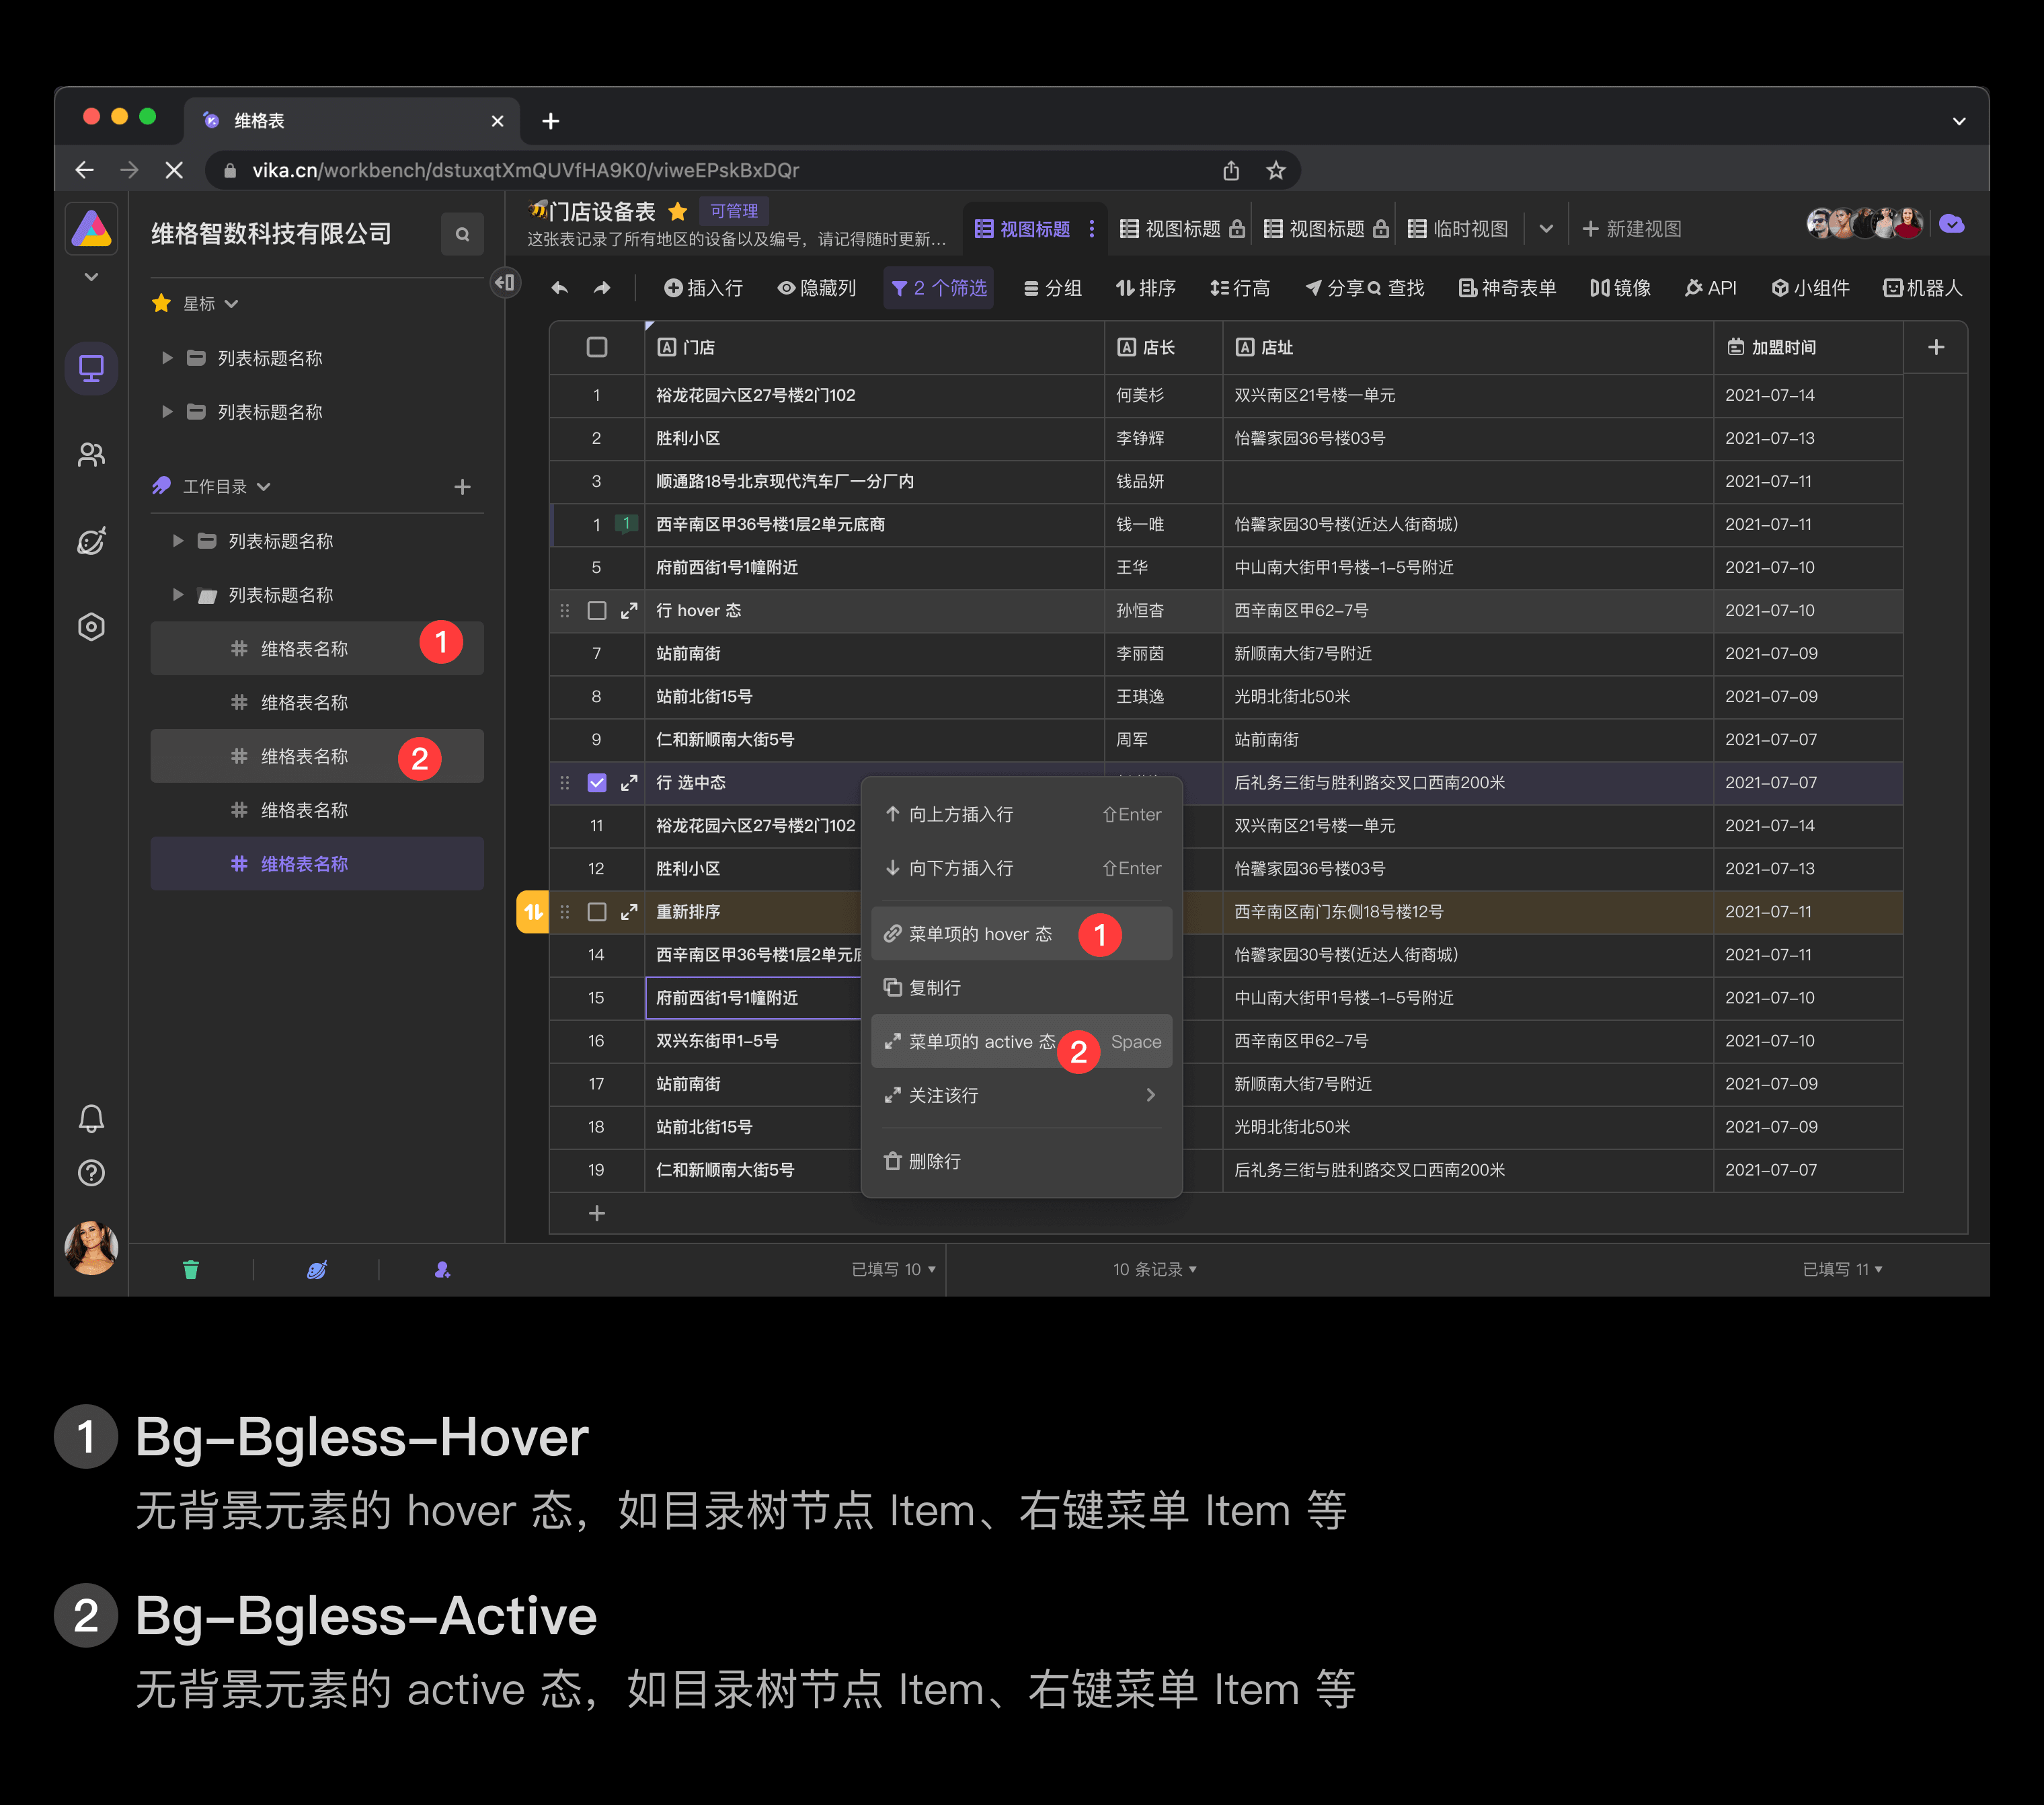Switch to the 临时视图 tab
Screen dimensions: 2044x1805
[x=1458, y=229]
